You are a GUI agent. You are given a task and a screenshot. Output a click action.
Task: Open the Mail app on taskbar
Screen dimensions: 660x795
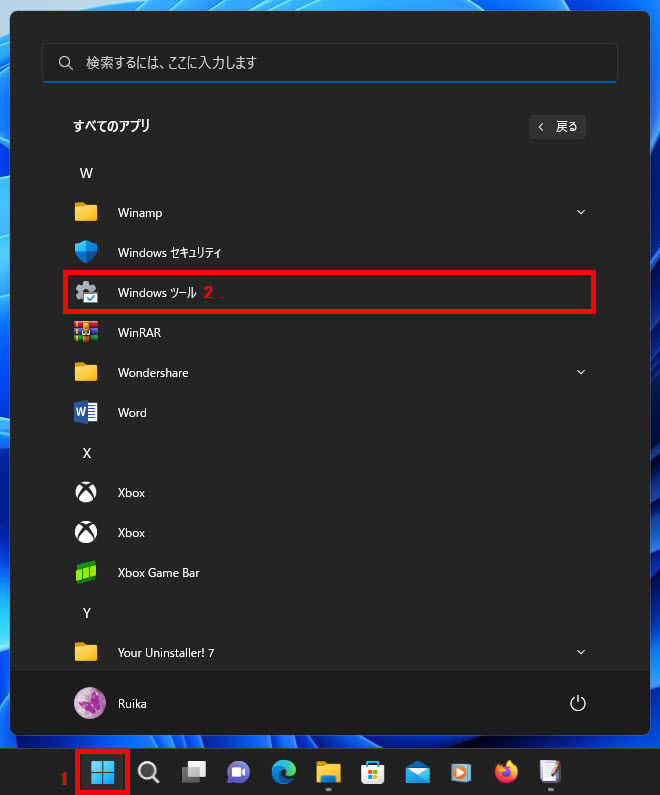coord(417,772)
